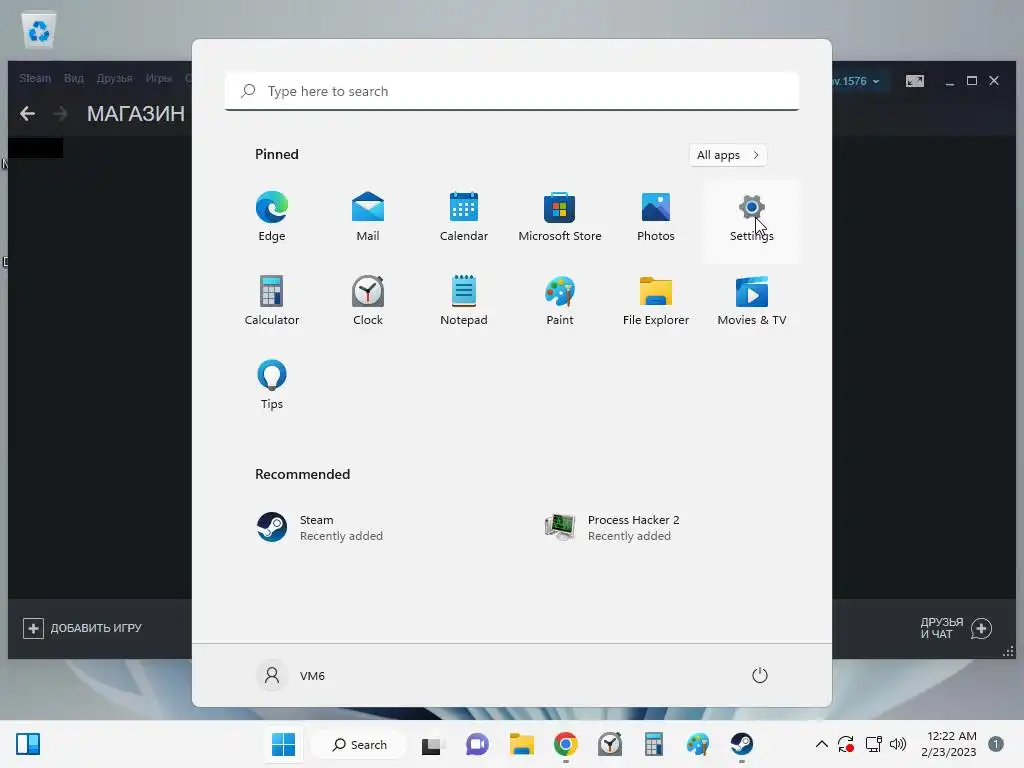The width and height of the screenshot is (1024, 768).
Task: Open Task View on the taskbar
Action: coord(432,744)
